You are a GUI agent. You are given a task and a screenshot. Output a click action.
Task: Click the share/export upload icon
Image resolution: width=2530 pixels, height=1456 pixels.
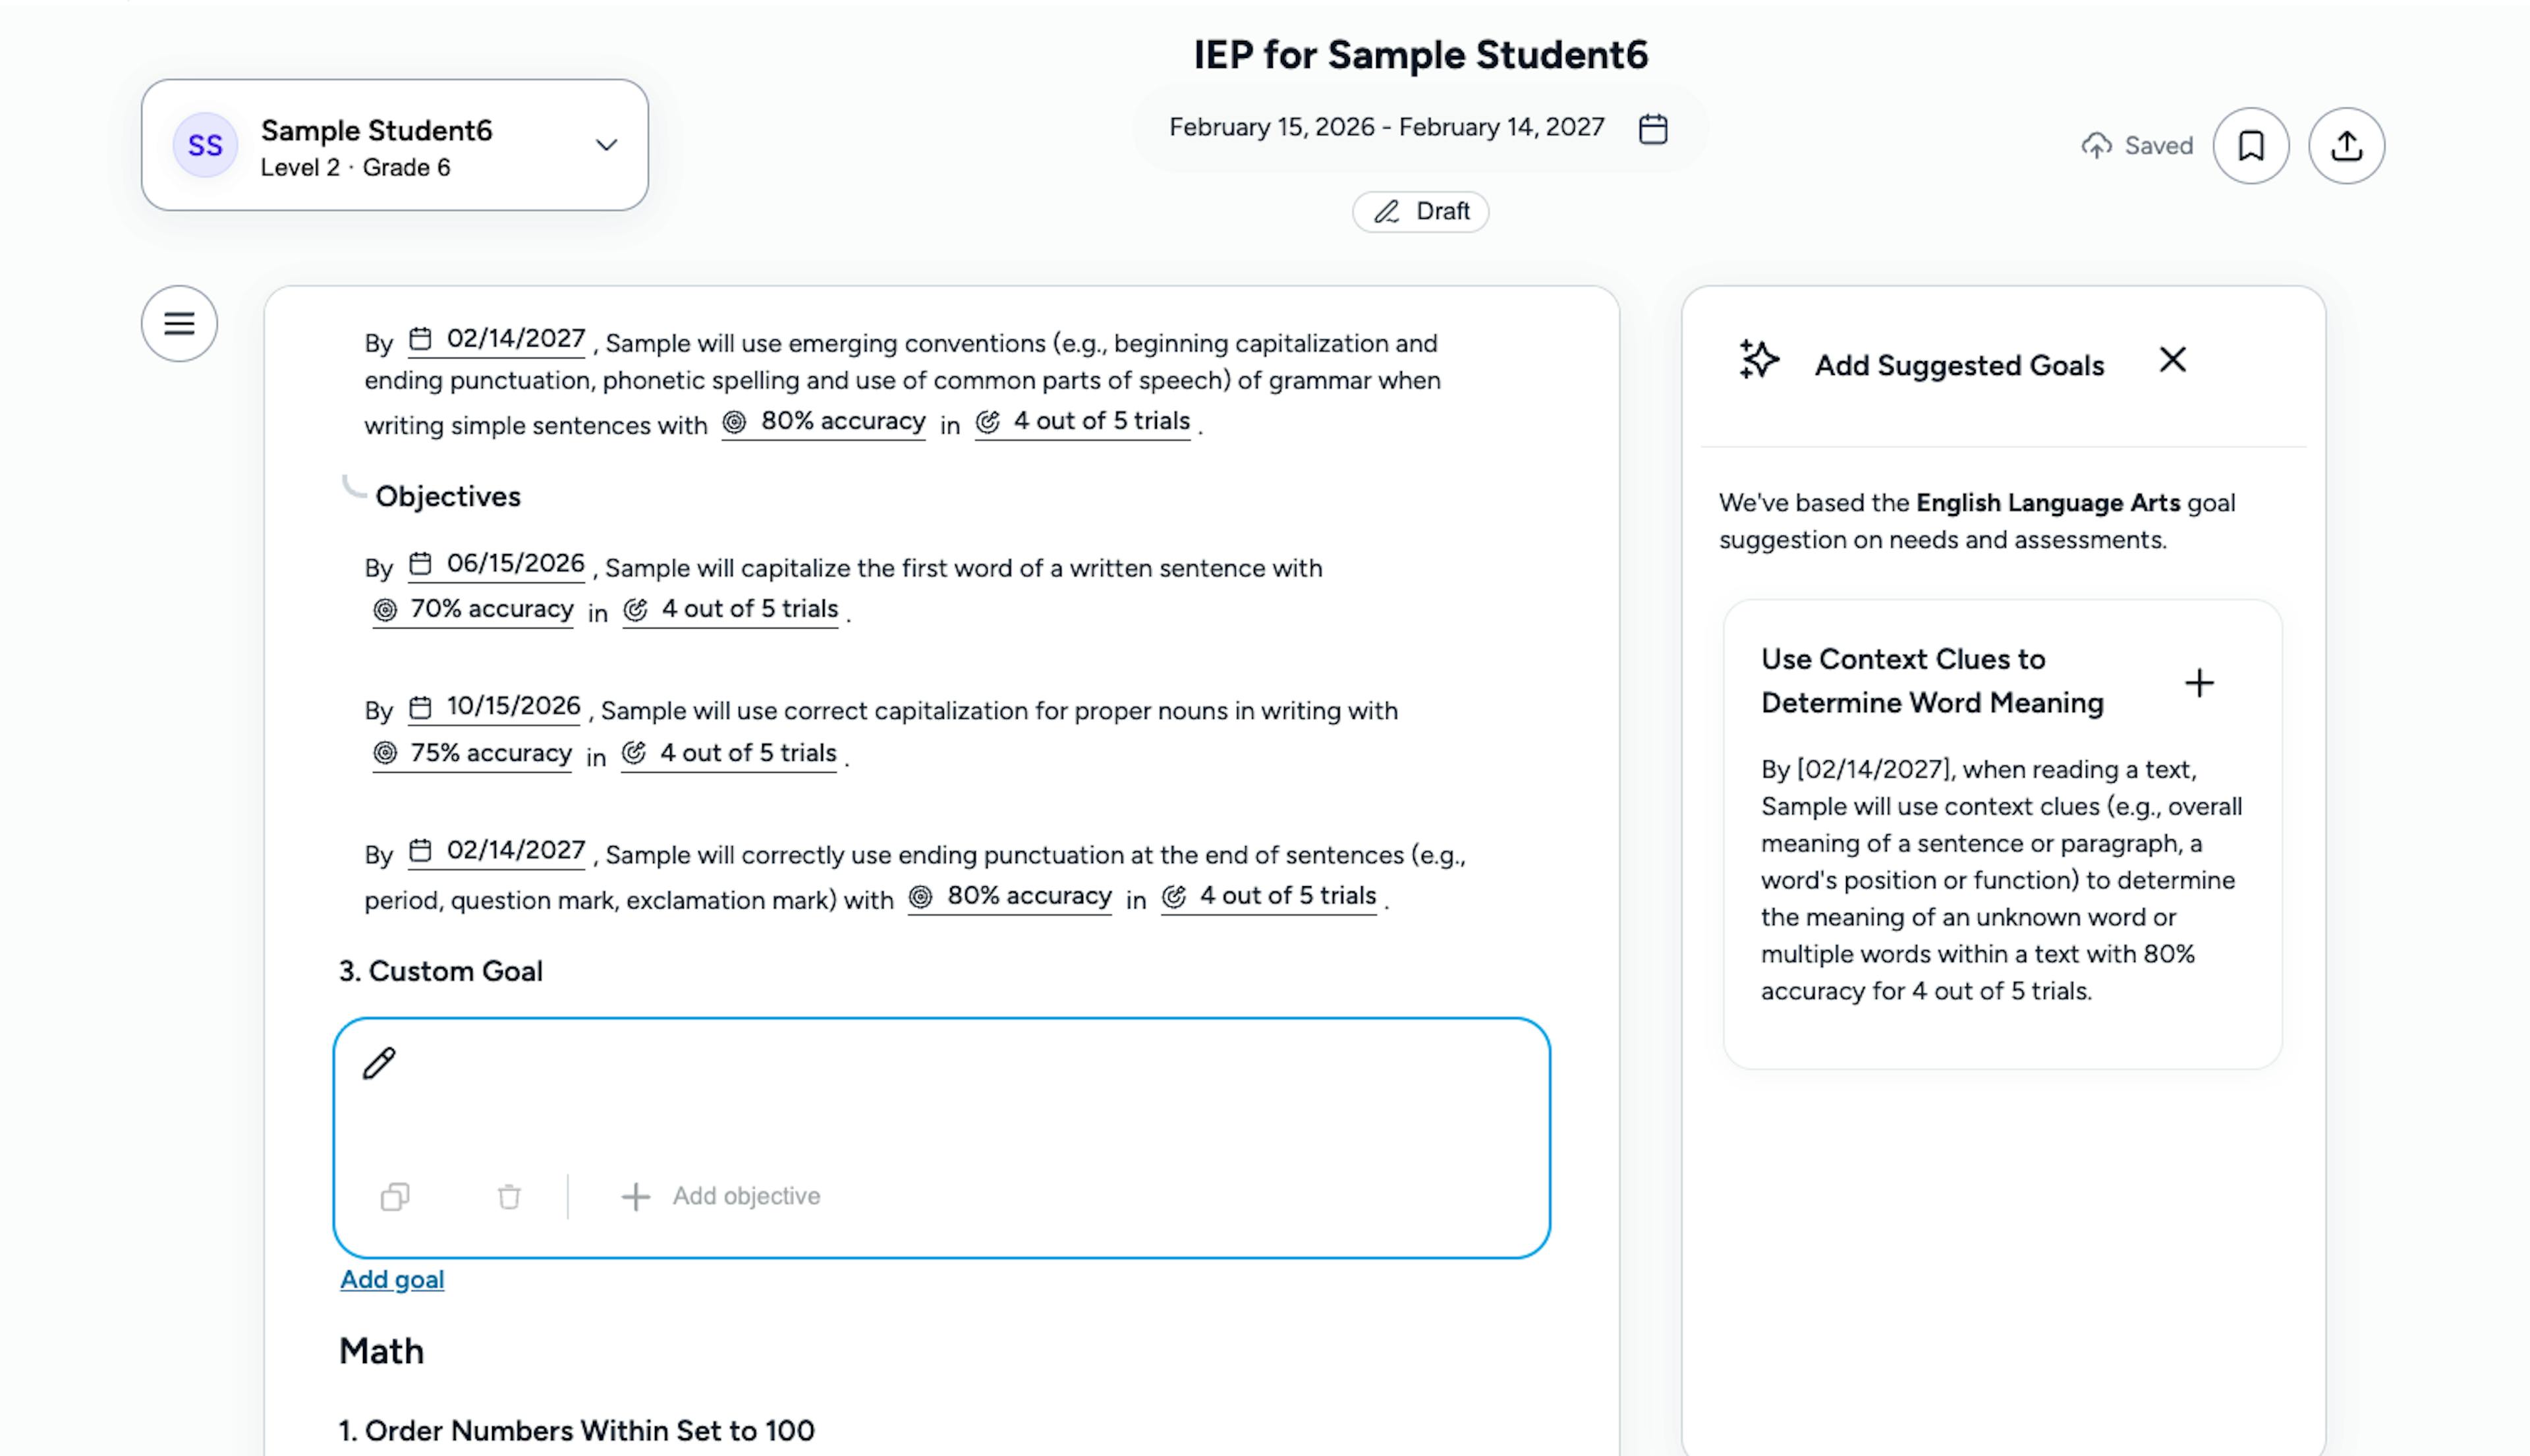tap(2346, 146)
